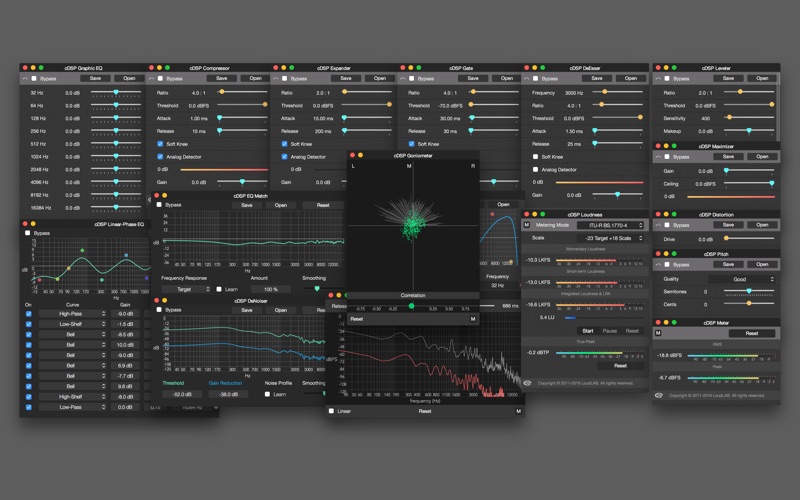Click Reset under True Peak in Loudness
The height and width of the screenshot is (500, 800).
pyautogui.click(x=620, y=366)
